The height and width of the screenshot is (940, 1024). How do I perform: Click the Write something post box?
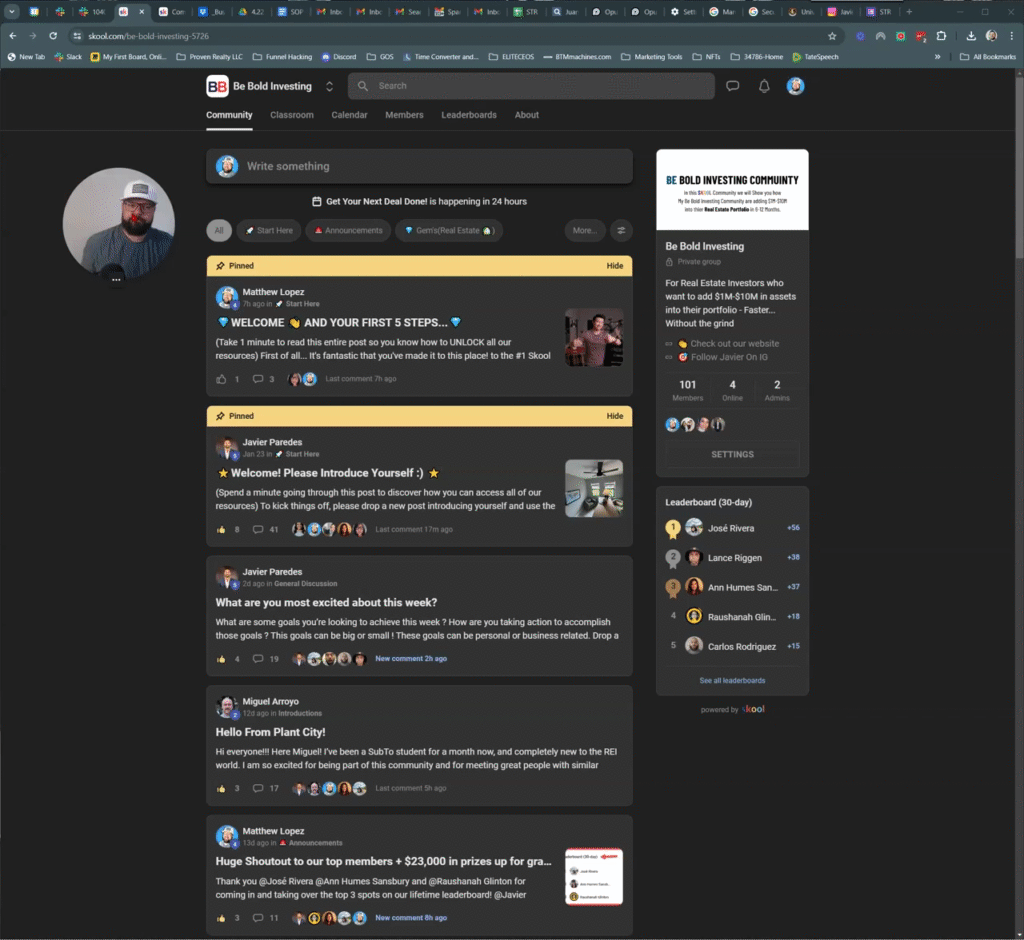419,166
